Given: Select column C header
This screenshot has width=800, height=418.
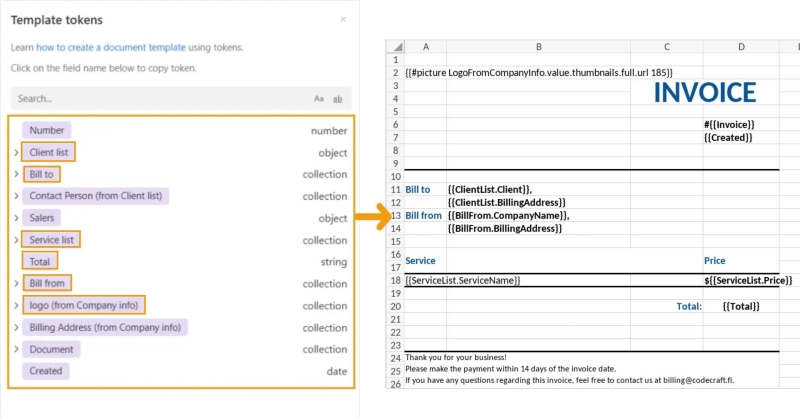Looking at the screenshot, I should [666, 46].
